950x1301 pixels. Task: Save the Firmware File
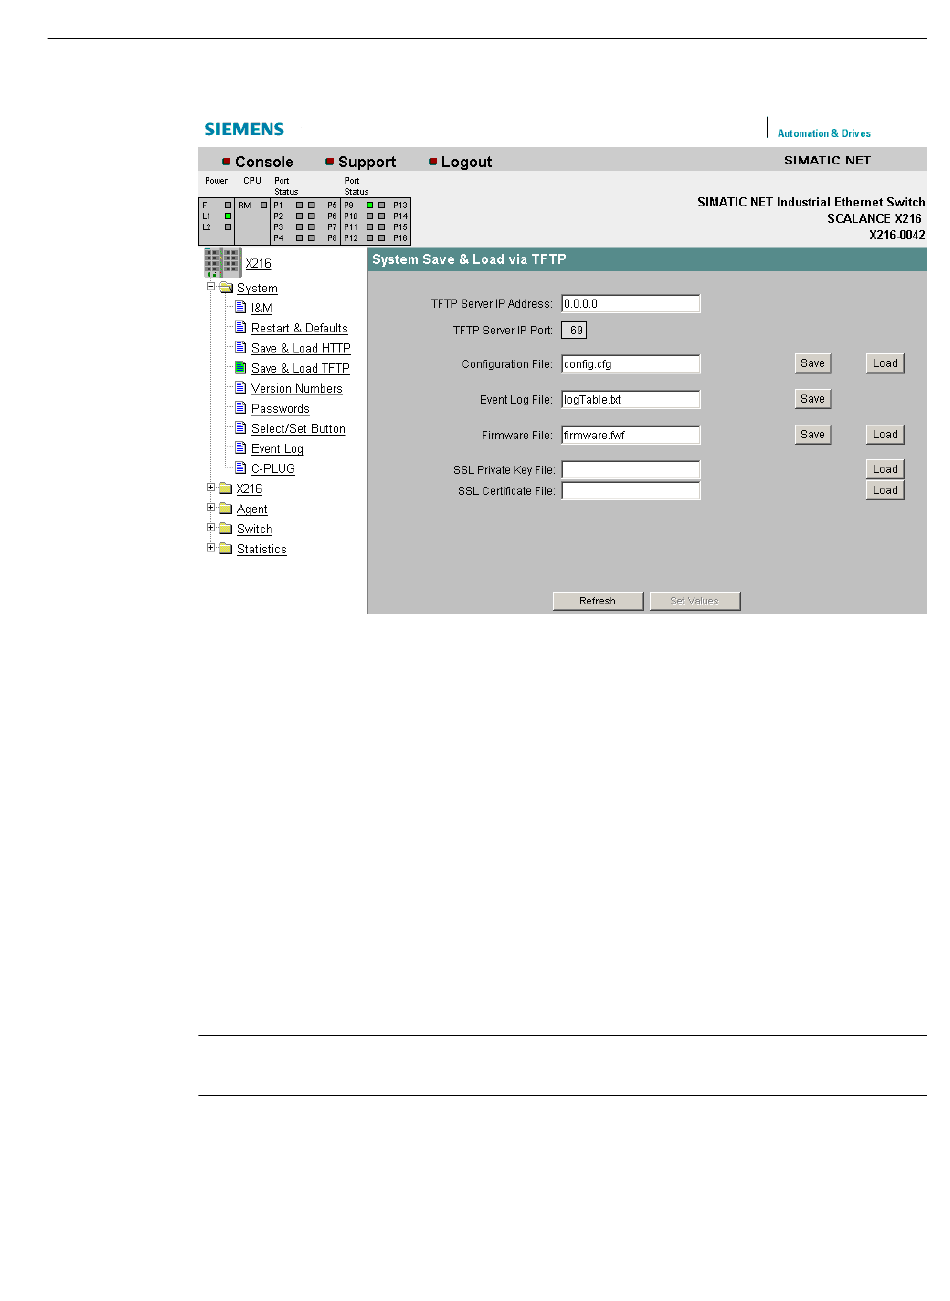[x=813, y=434]
